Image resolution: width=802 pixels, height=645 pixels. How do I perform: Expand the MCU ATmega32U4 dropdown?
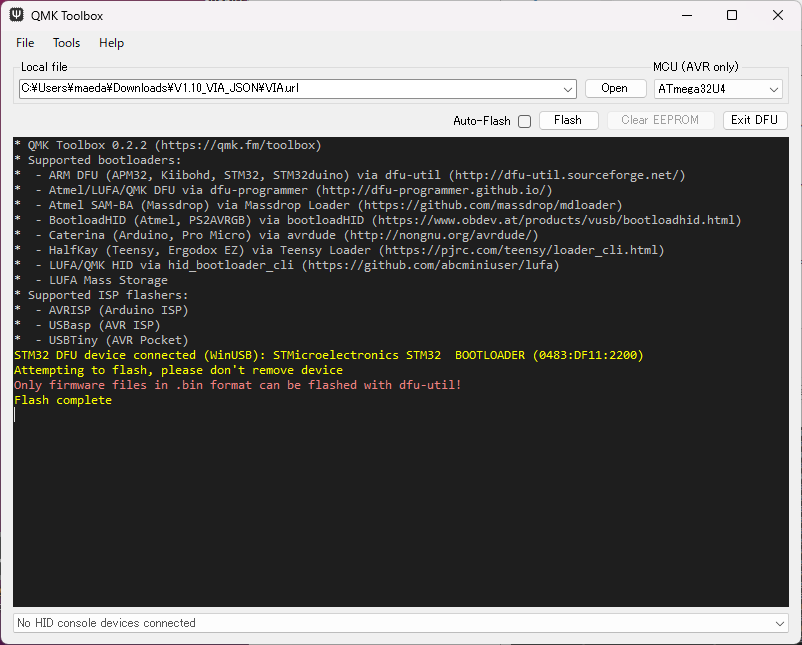tap(773, 88)
